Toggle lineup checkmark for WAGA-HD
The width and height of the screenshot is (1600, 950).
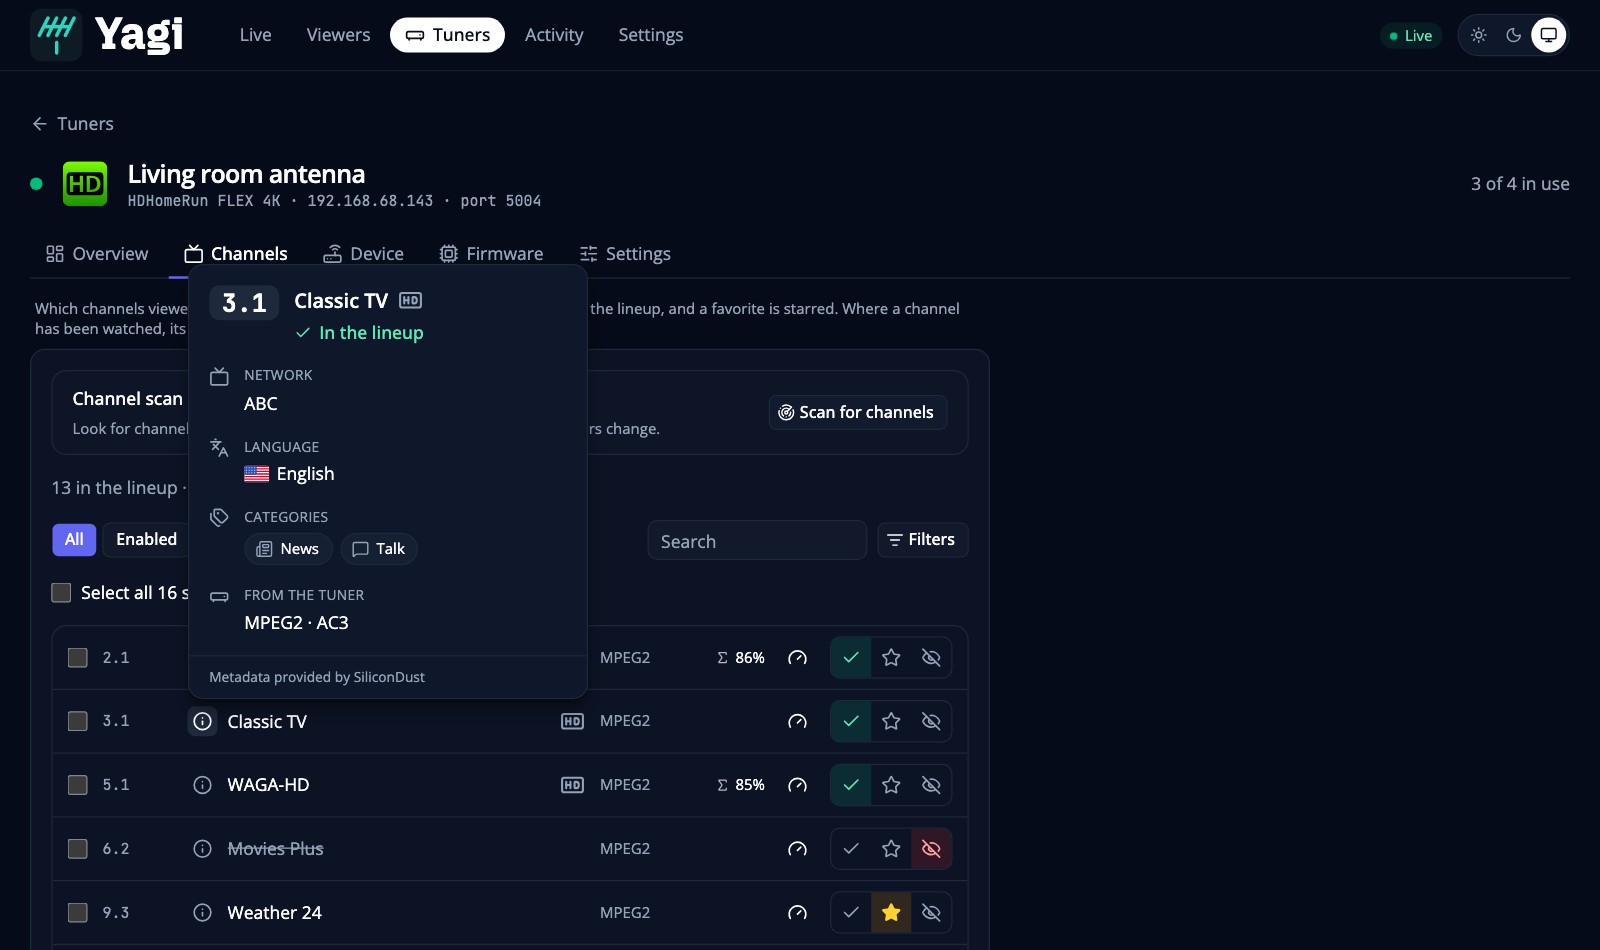coord(851,785)
